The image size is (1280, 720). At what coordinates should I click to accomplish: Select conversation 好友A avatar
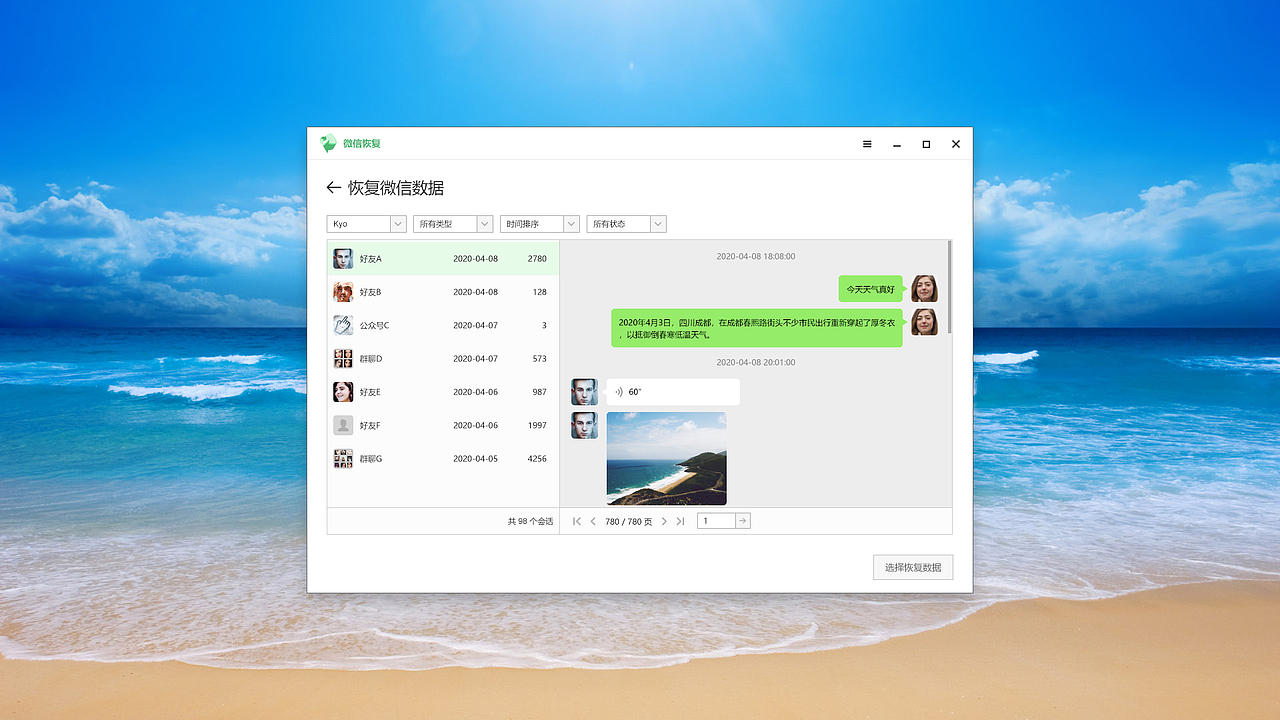point(343,259)
